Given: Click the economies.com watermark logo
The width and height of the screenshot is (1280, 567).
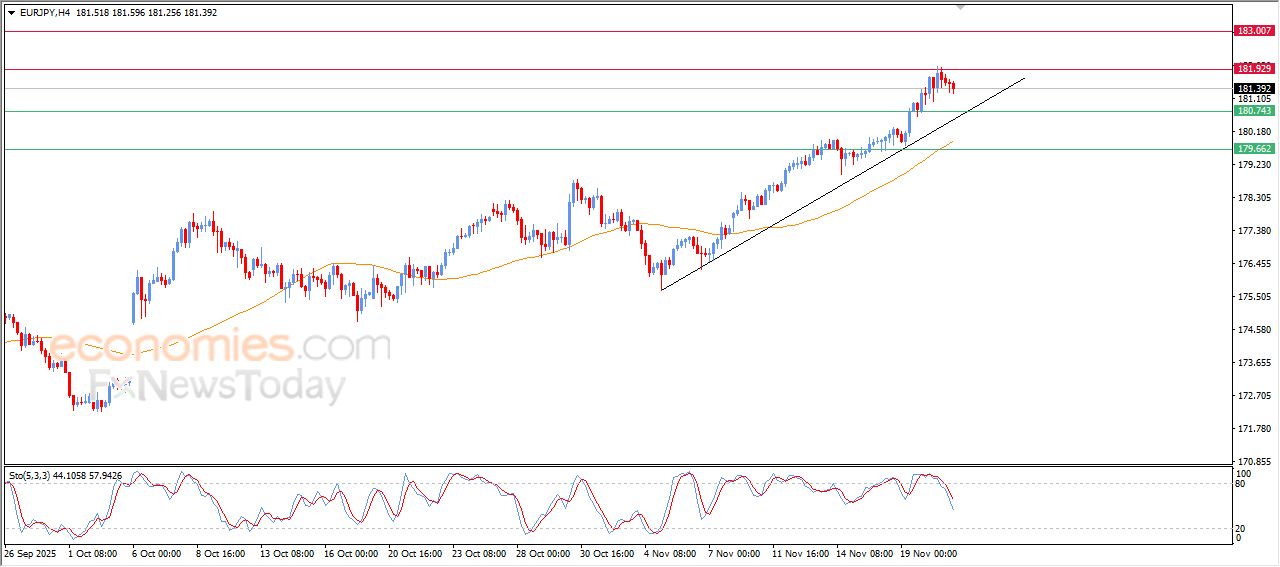Looking at the screenshot, I should [220, 346].
